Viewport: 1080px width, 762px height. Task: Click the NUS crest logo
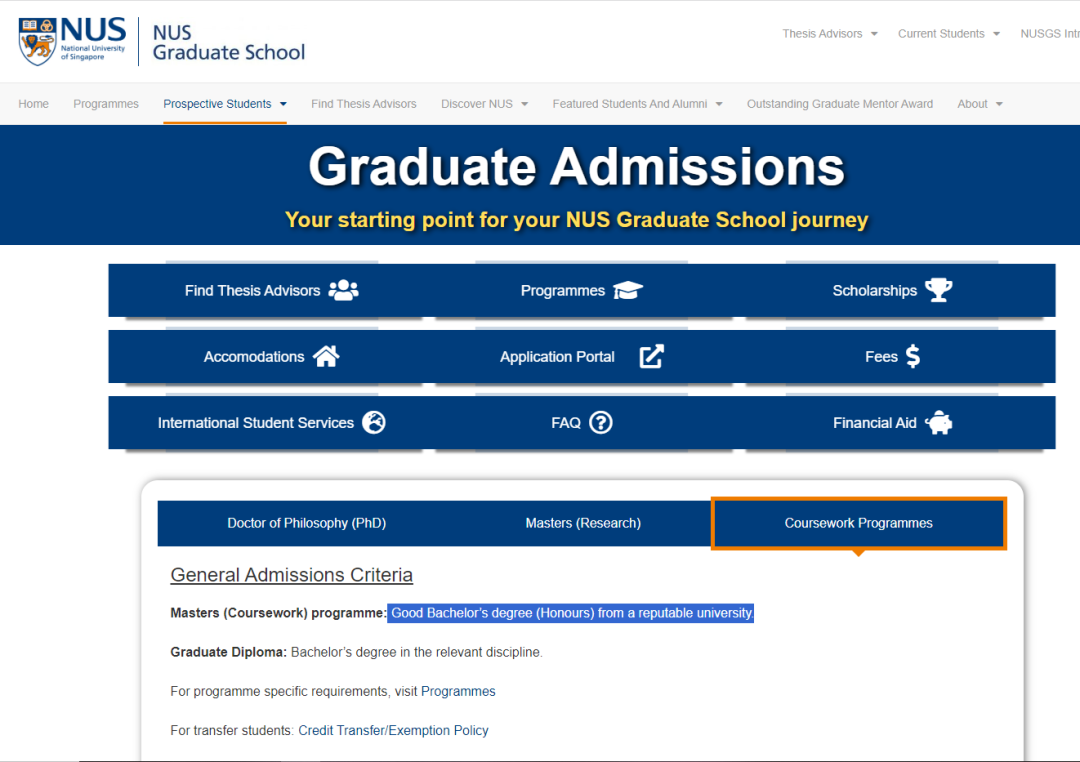tap(37, 42)
